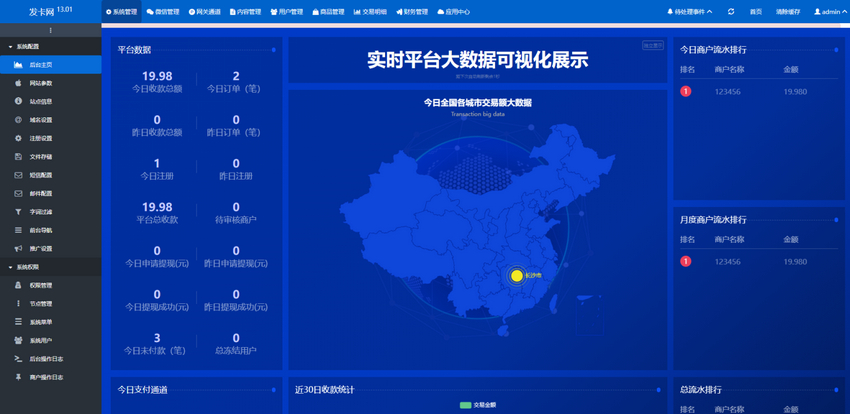Click the 邮件配置 envelope icon
This screenshot has width=850, height=414.
18,193
